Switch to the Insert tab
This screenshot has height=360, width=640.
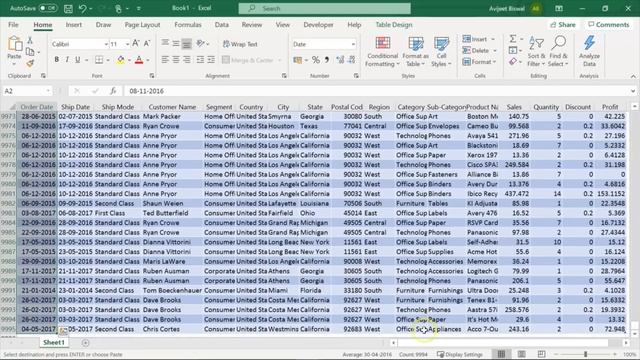click(x=73, y=24)
